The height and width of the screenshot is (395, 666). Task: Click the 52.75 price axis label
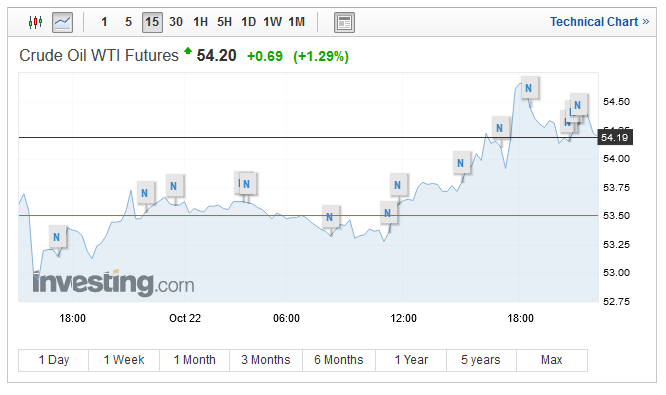(x=616, y=302)
